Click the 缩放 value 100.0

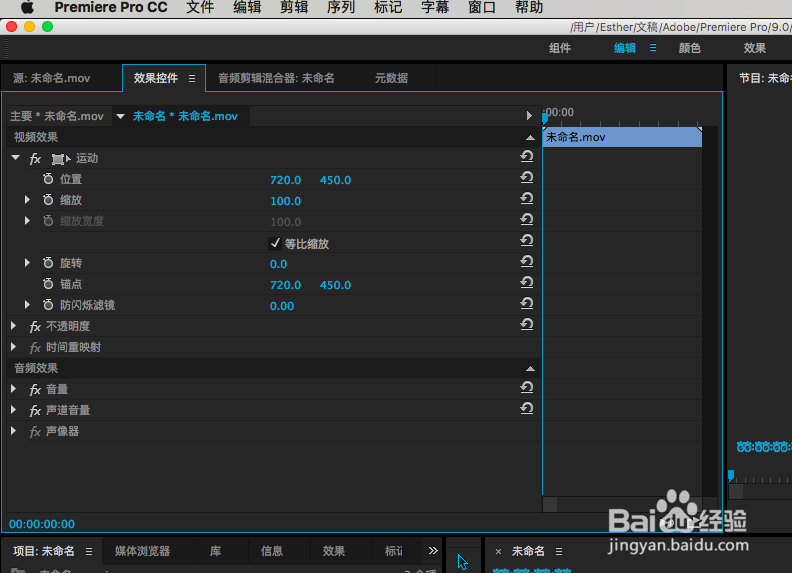click(x=285, y=201)
